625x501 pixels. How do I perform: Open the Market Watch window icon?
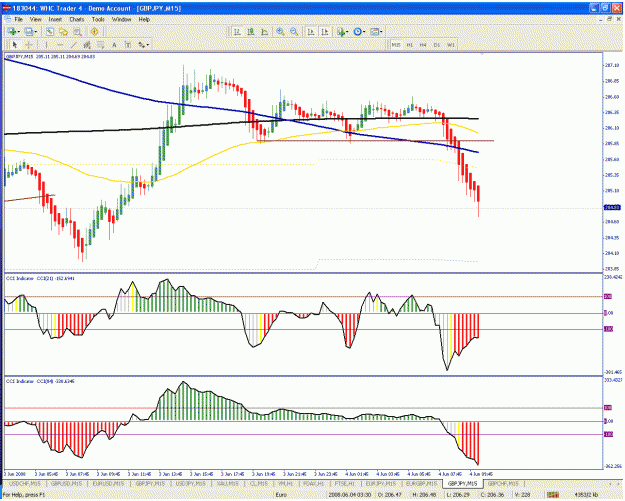tap(49, 31)
